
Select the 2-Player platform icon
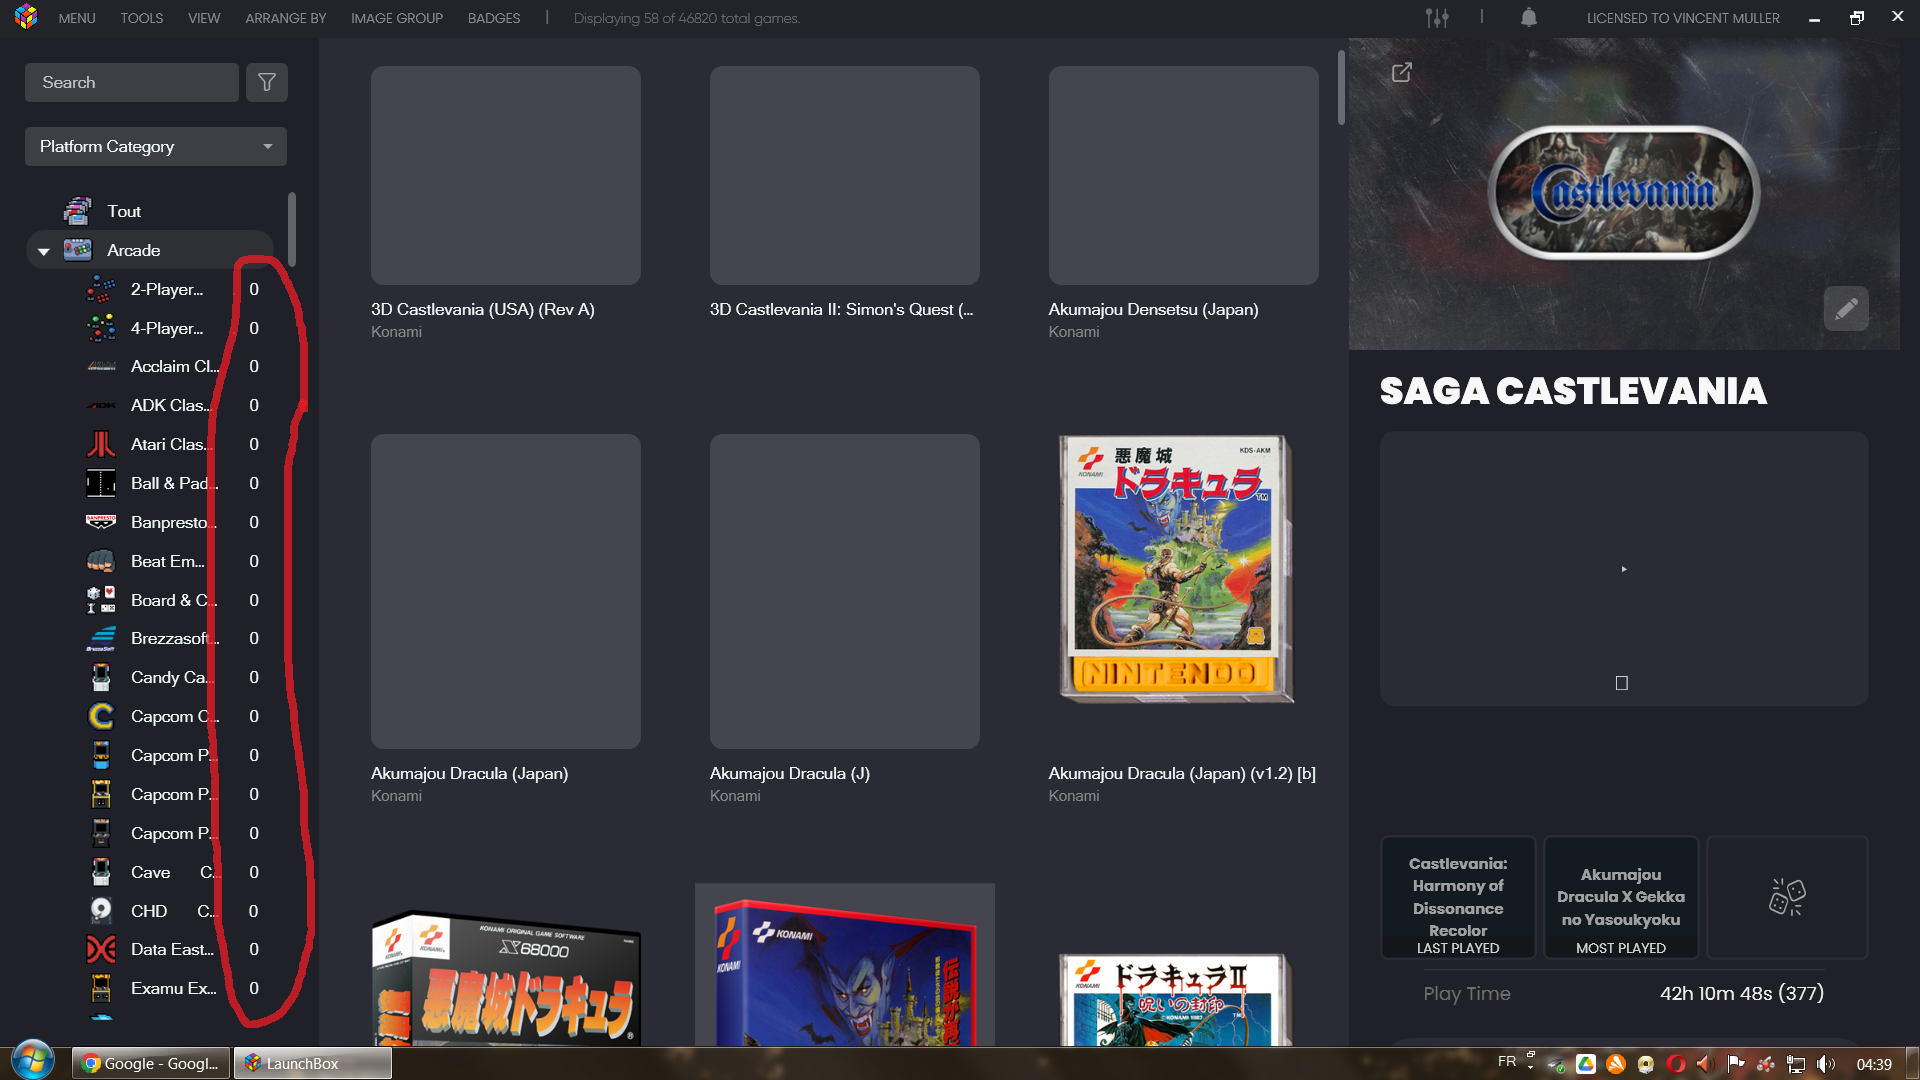tap(101, 289)
